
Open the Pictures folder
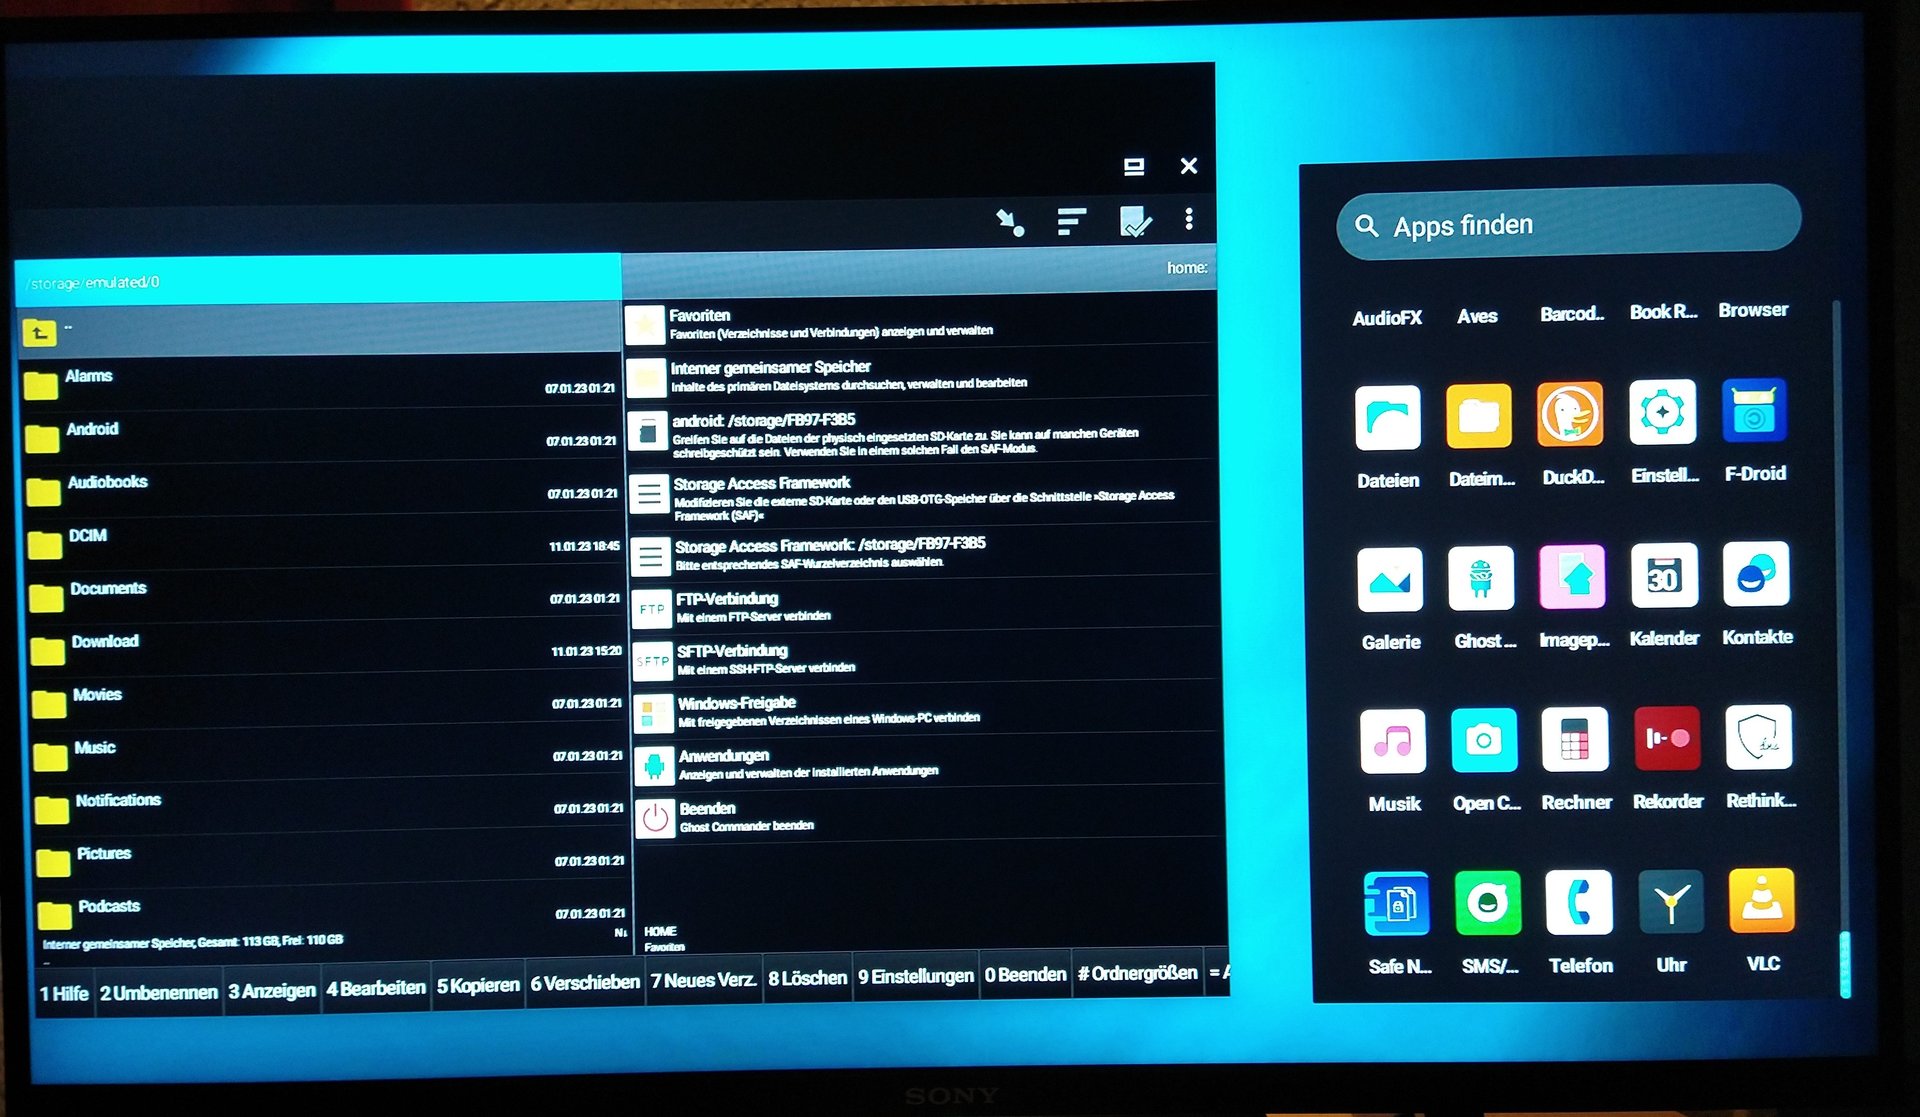tap(331, 858)
